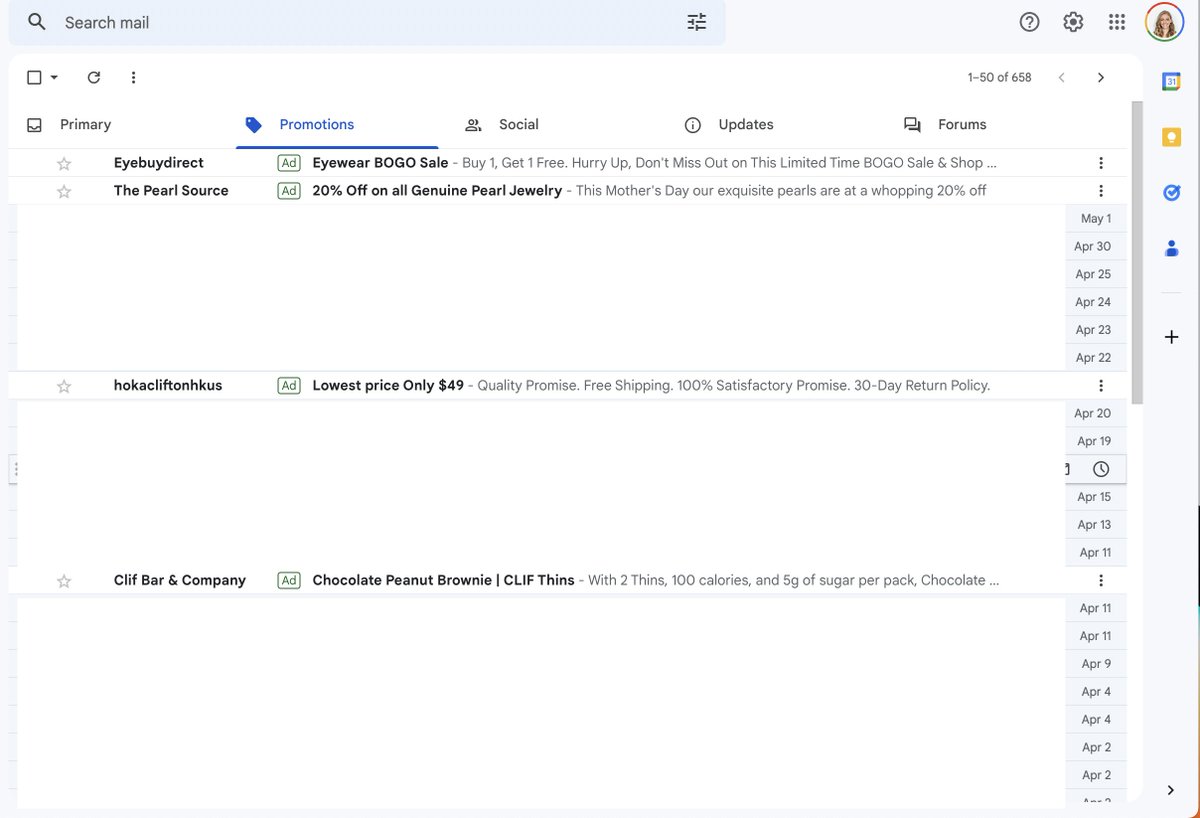Click the 1–50 of 658 counter
1200x818 pixels.
[x=999, y=77]
